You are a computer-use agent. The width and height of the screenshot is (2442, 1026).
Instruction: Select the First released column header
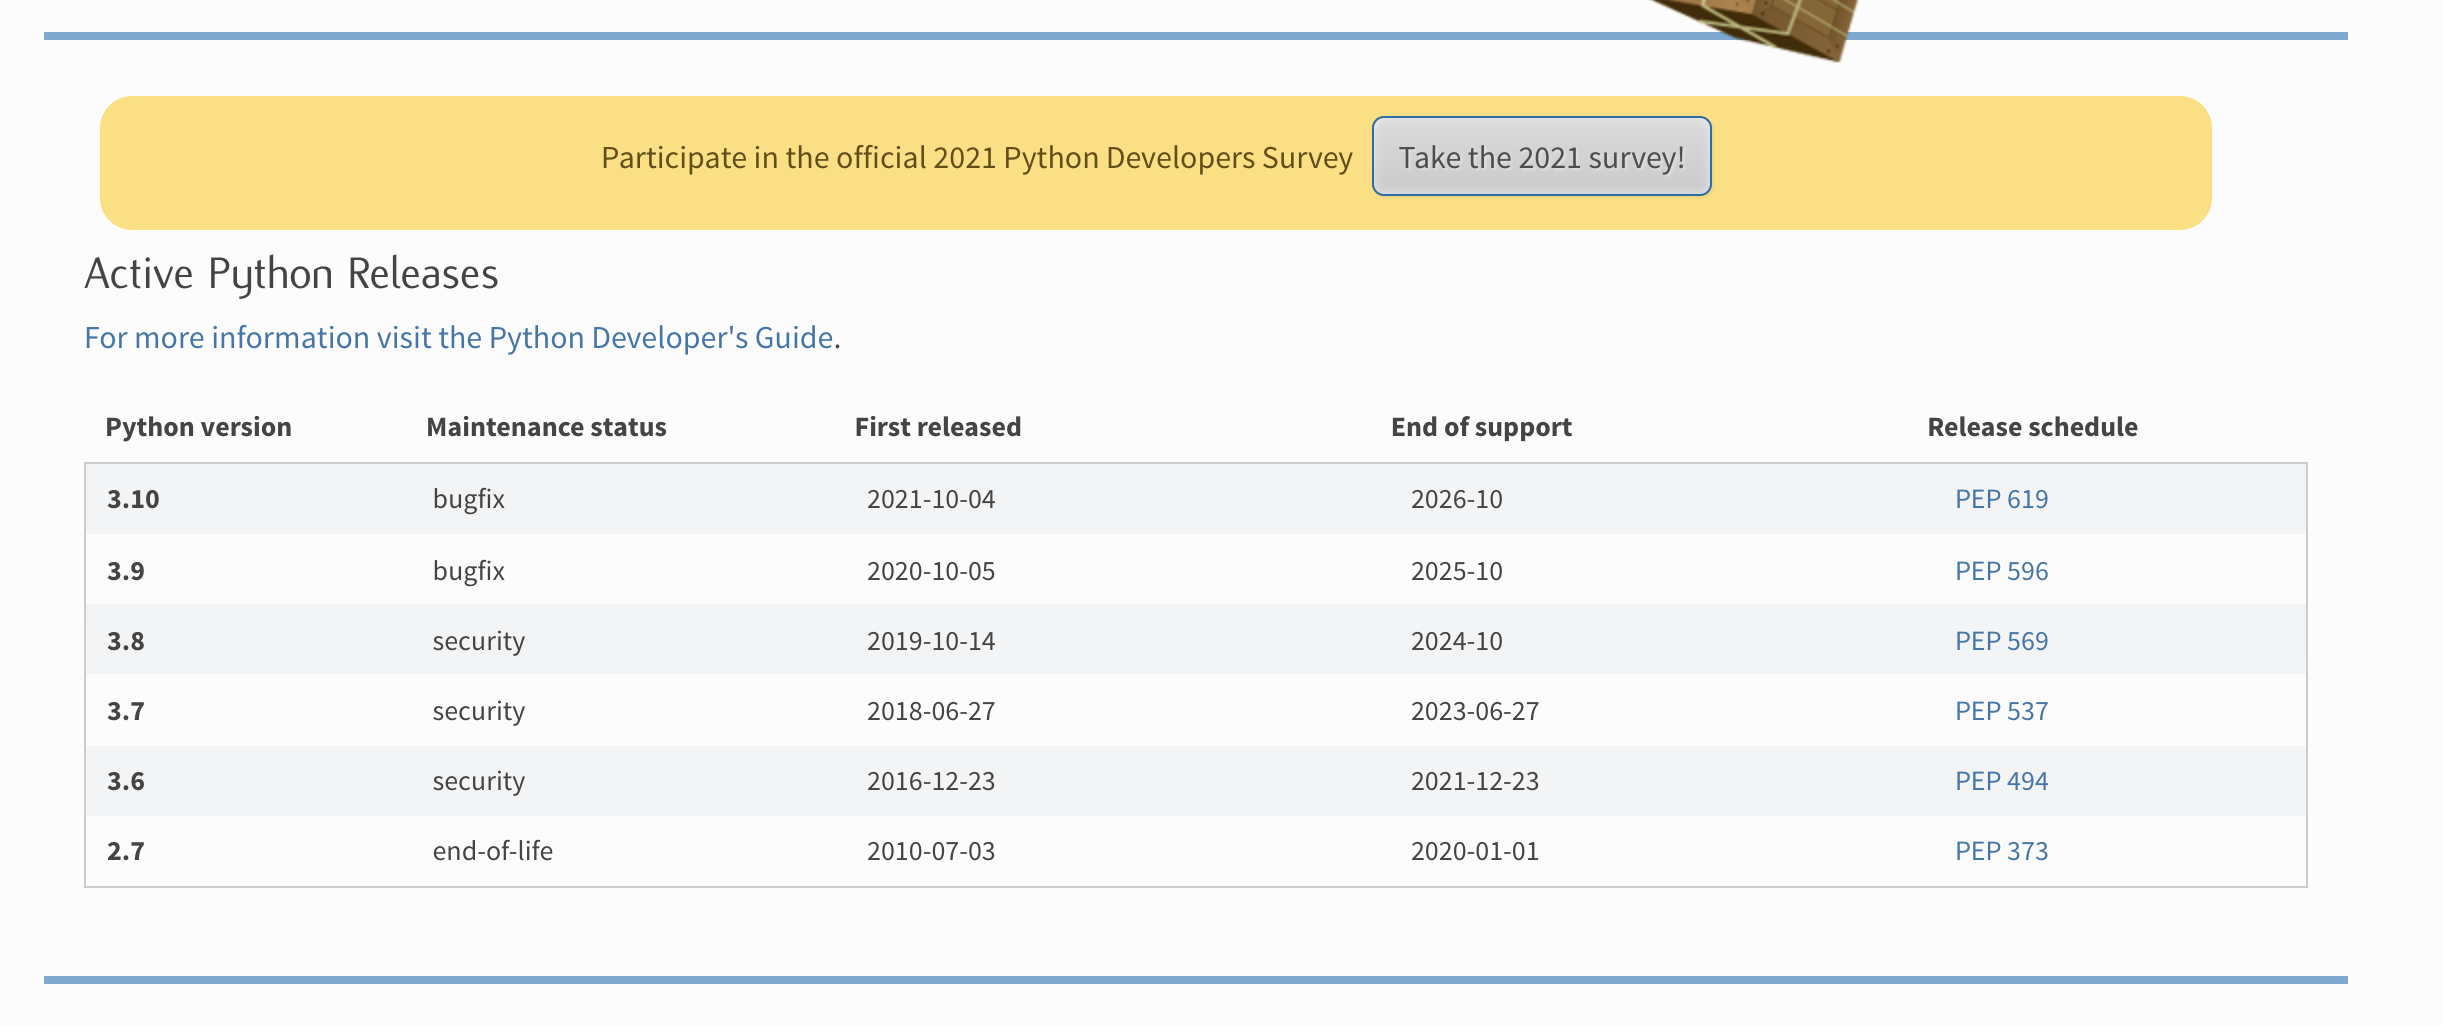937,427
